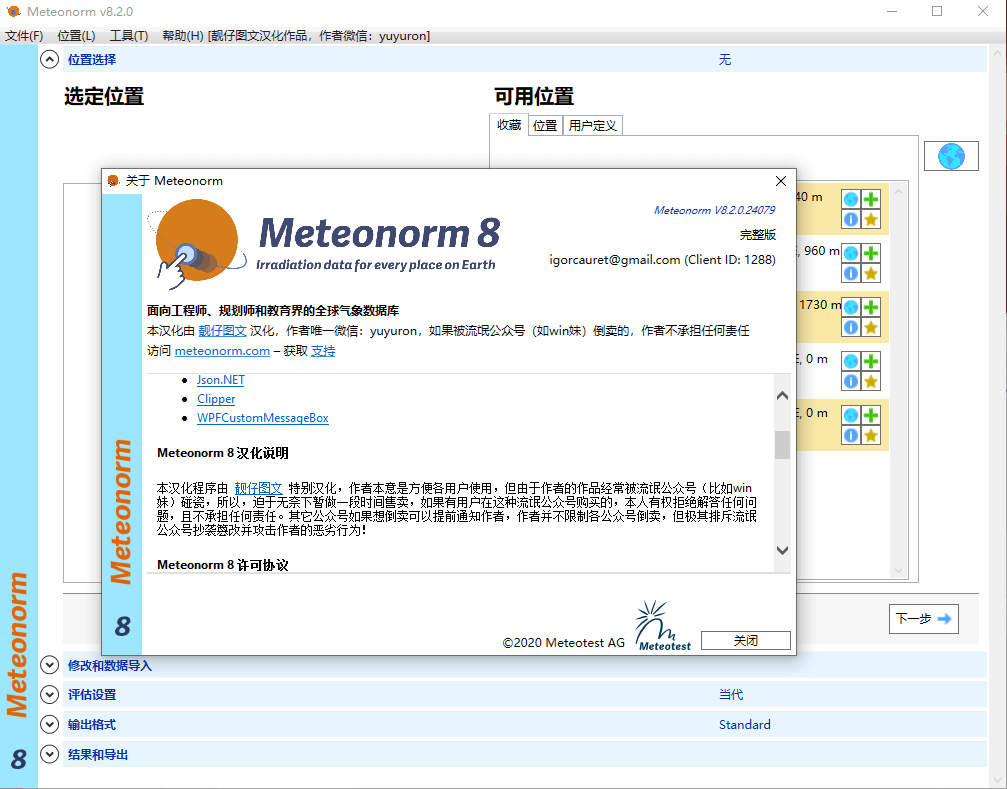Click the 当代 value for 评估设置
Viewport: 1007px width, 789px height.
pyautogui.click(x=731, y=695)
